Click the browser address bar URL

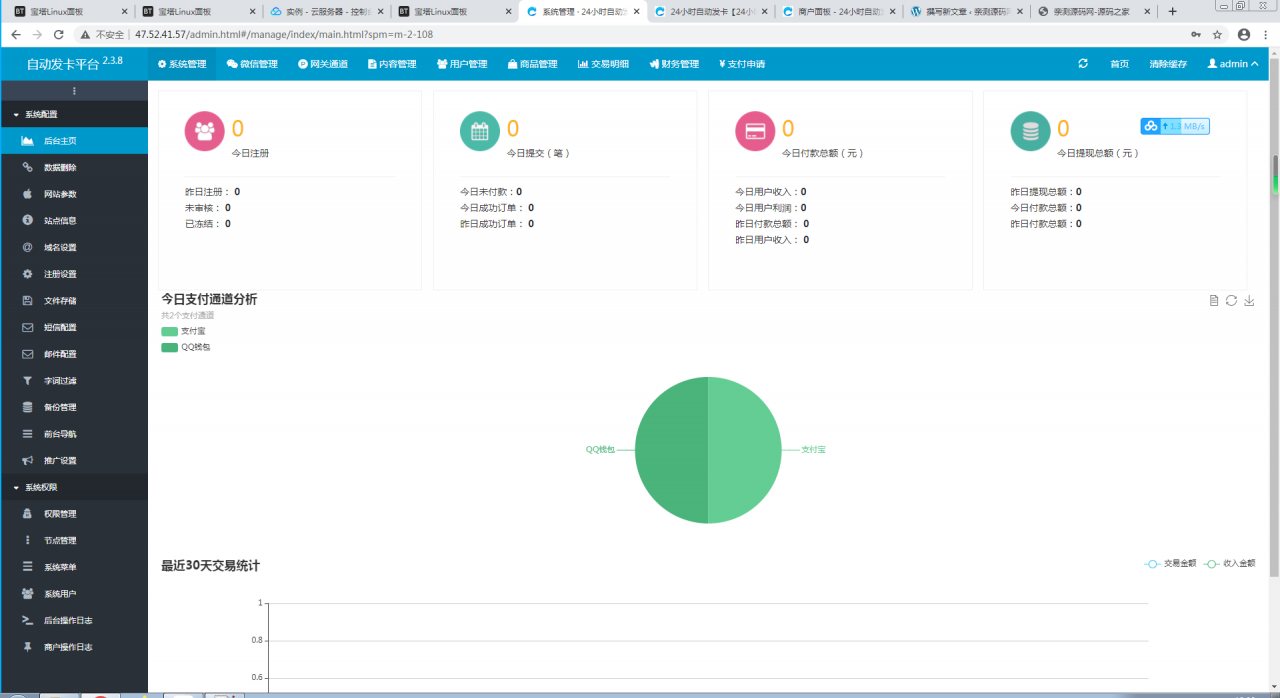(x=284, y=34)
